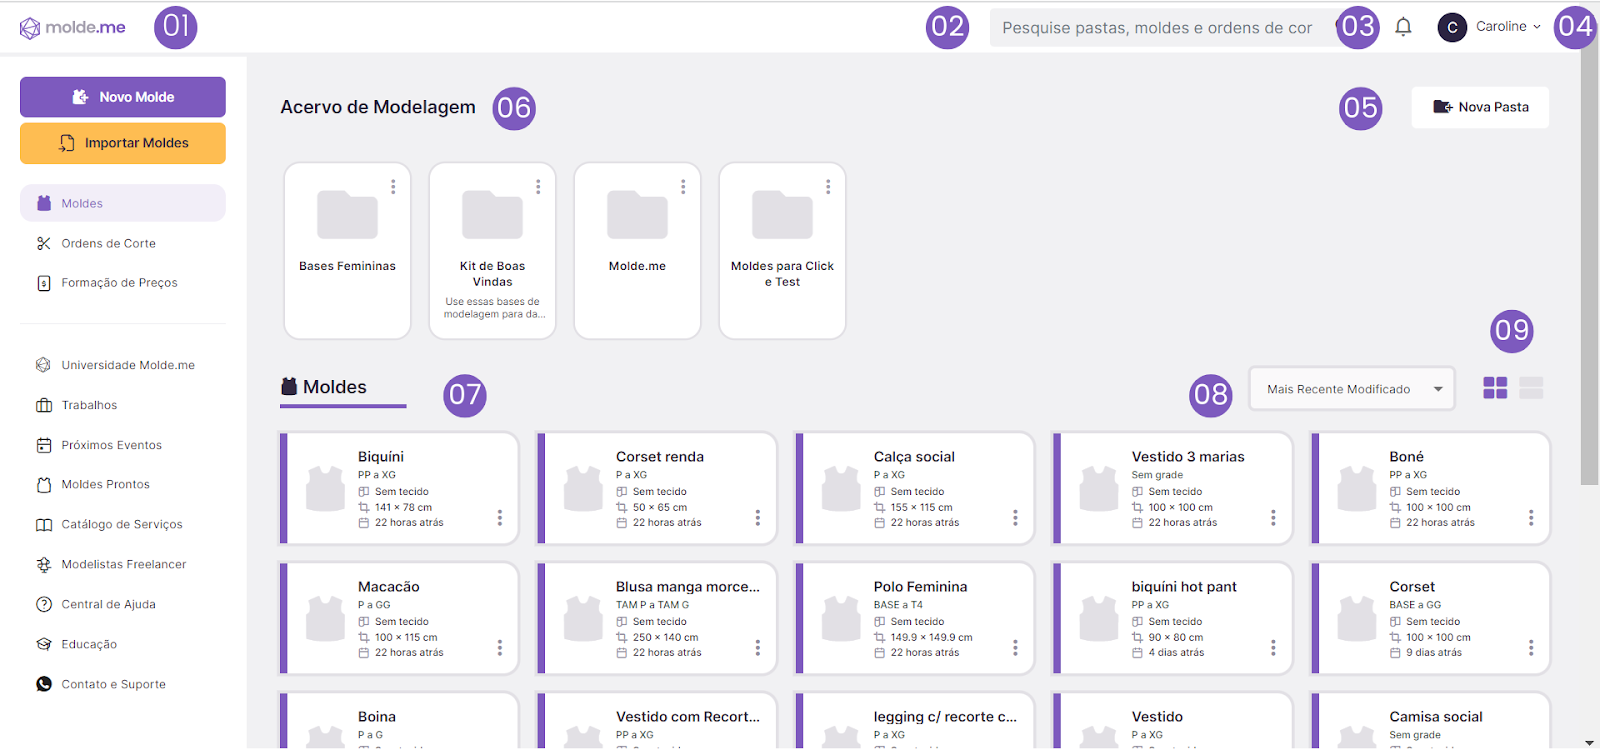Open the Boné mold
The width and height of the screenshot is (1600, 750).
pyautogui.click(x=1431, y=488)
